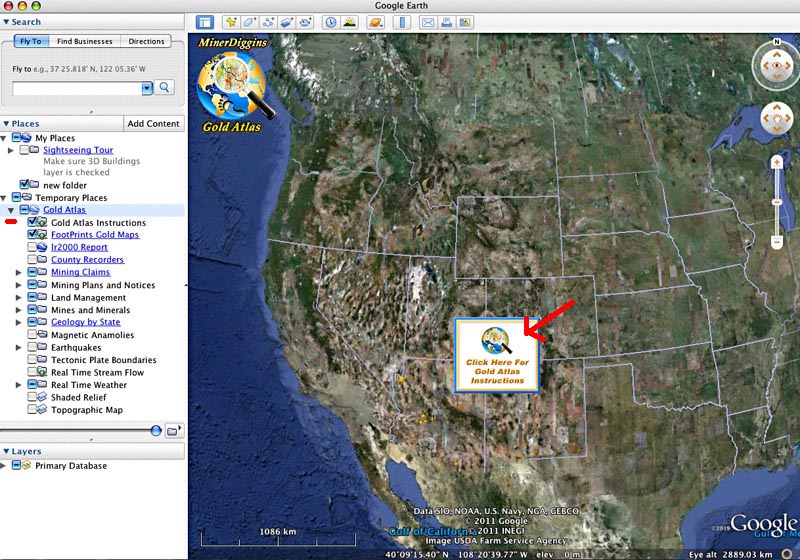This screenshot has width=800, height=560.
Task: Collapse the Layers panel triangle
Action: click(6, 451)
